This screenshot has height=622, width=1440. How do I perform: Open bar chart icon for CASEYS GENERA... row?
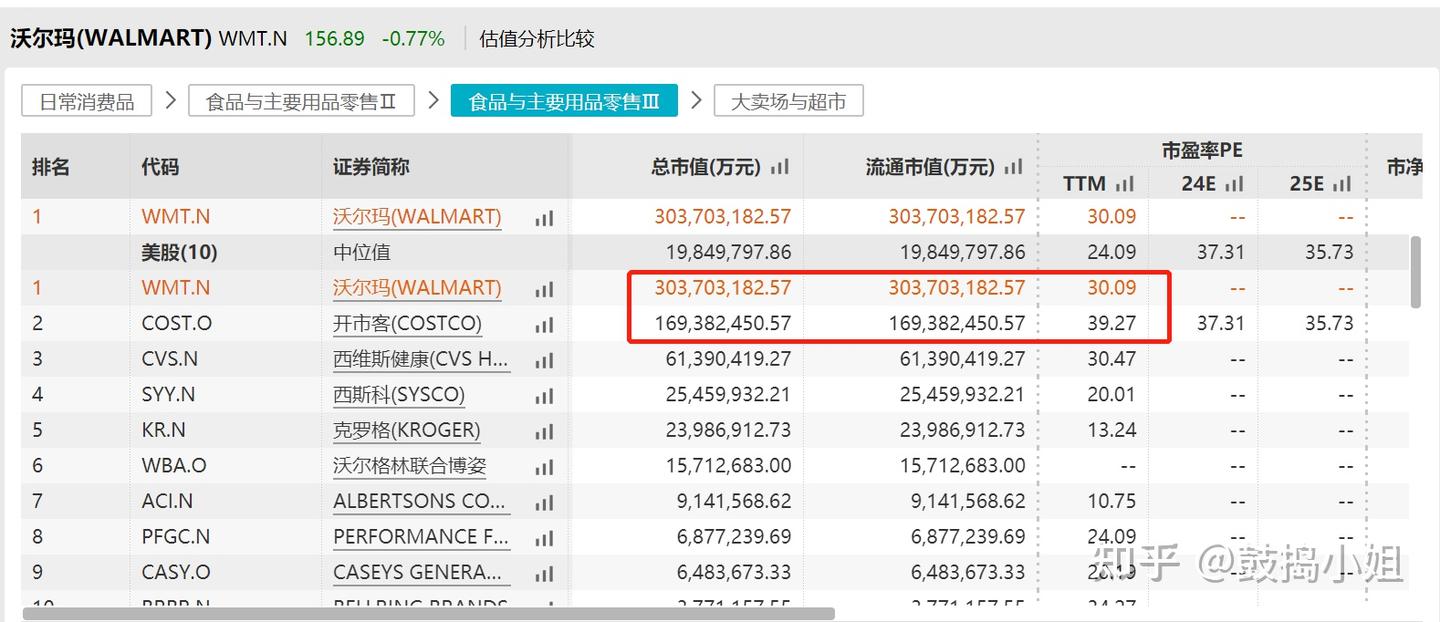(x=544, y=574)
